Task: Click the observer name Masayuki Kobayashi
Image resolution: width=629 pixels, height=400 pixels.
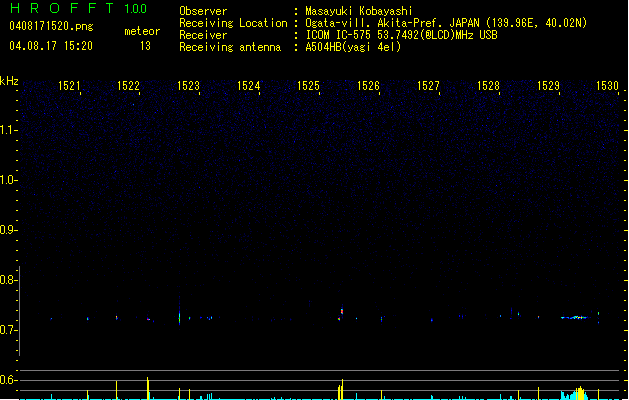Action: coord(359,11)
